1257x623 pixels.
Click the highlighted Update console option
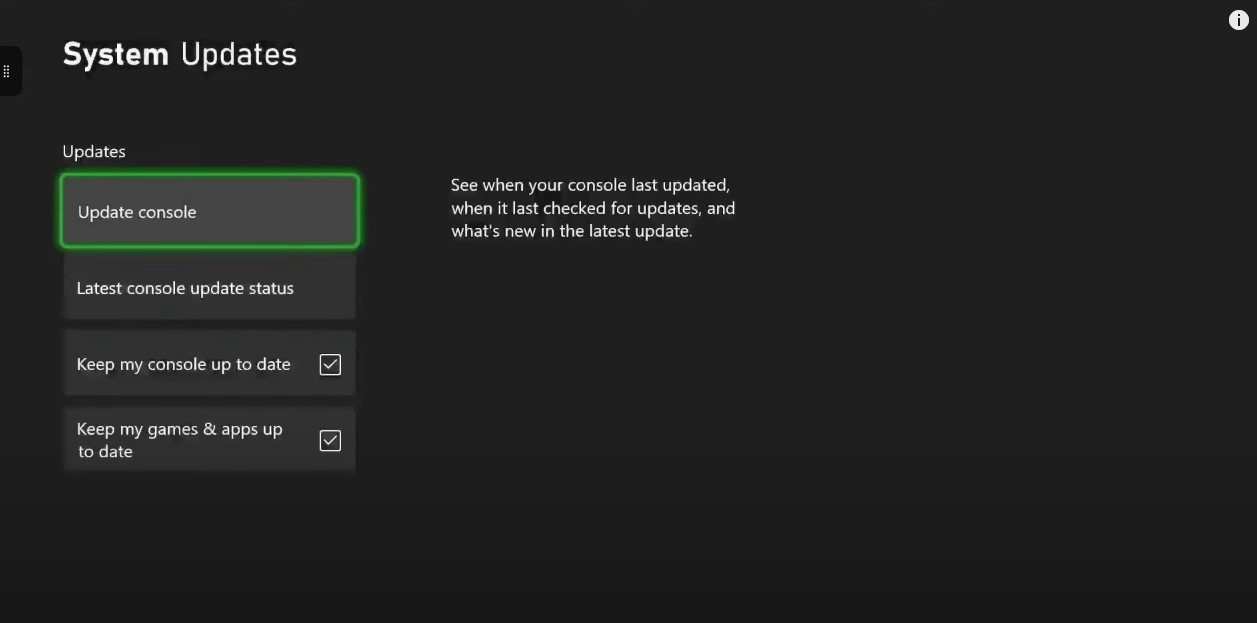(x=208, y=212)
